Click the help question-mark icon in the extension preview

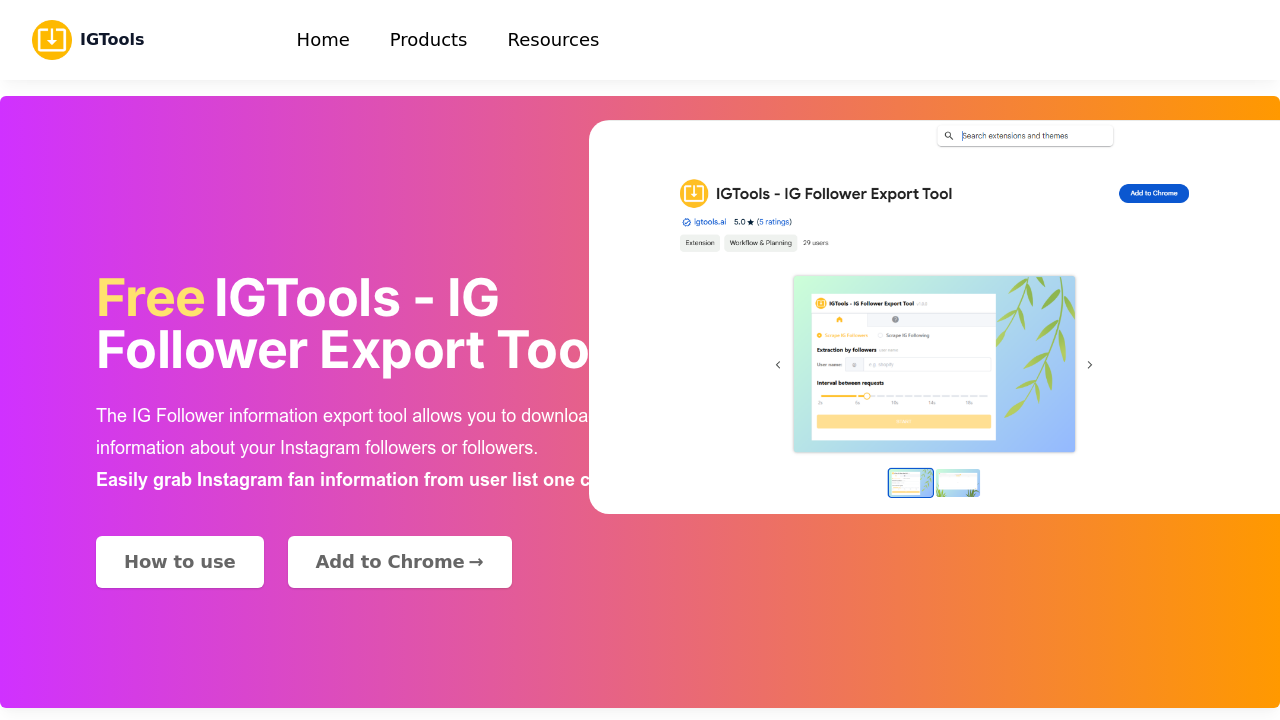[x=895, y=320]
